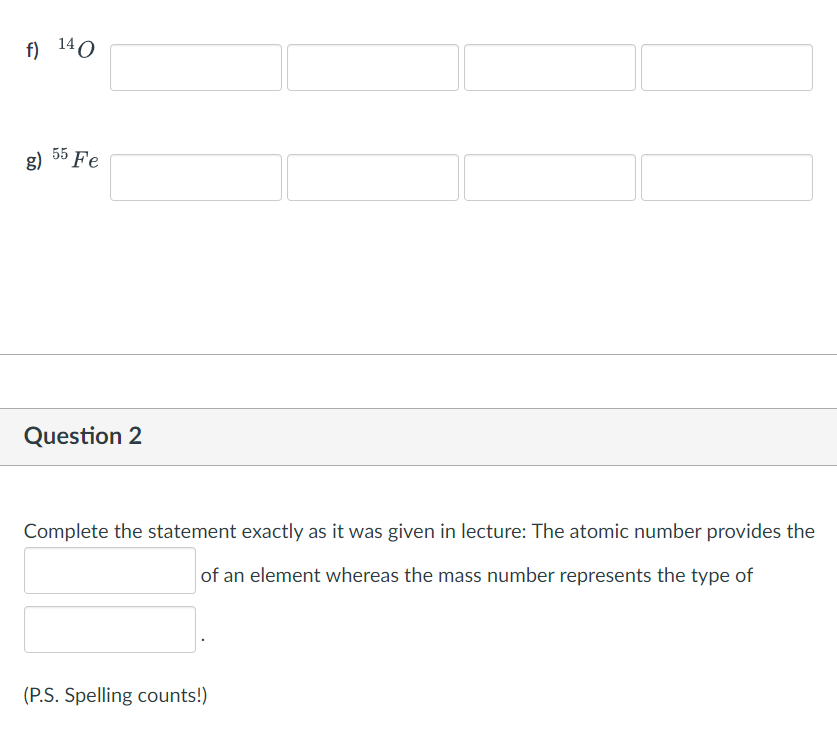
Task: Click the letter g) label
Action: click(x=31, y=159)
